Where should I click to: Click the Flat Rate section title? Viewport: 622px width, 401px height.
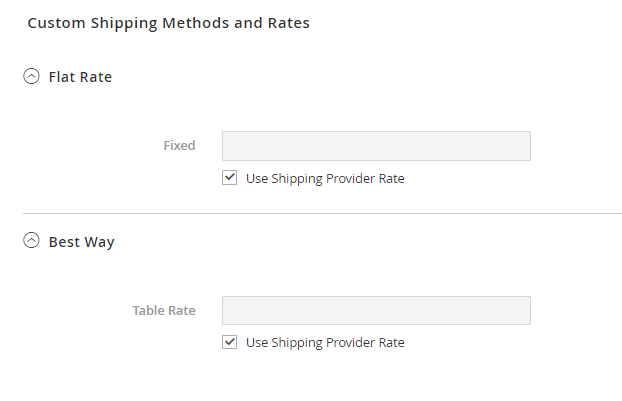point(80,77)
